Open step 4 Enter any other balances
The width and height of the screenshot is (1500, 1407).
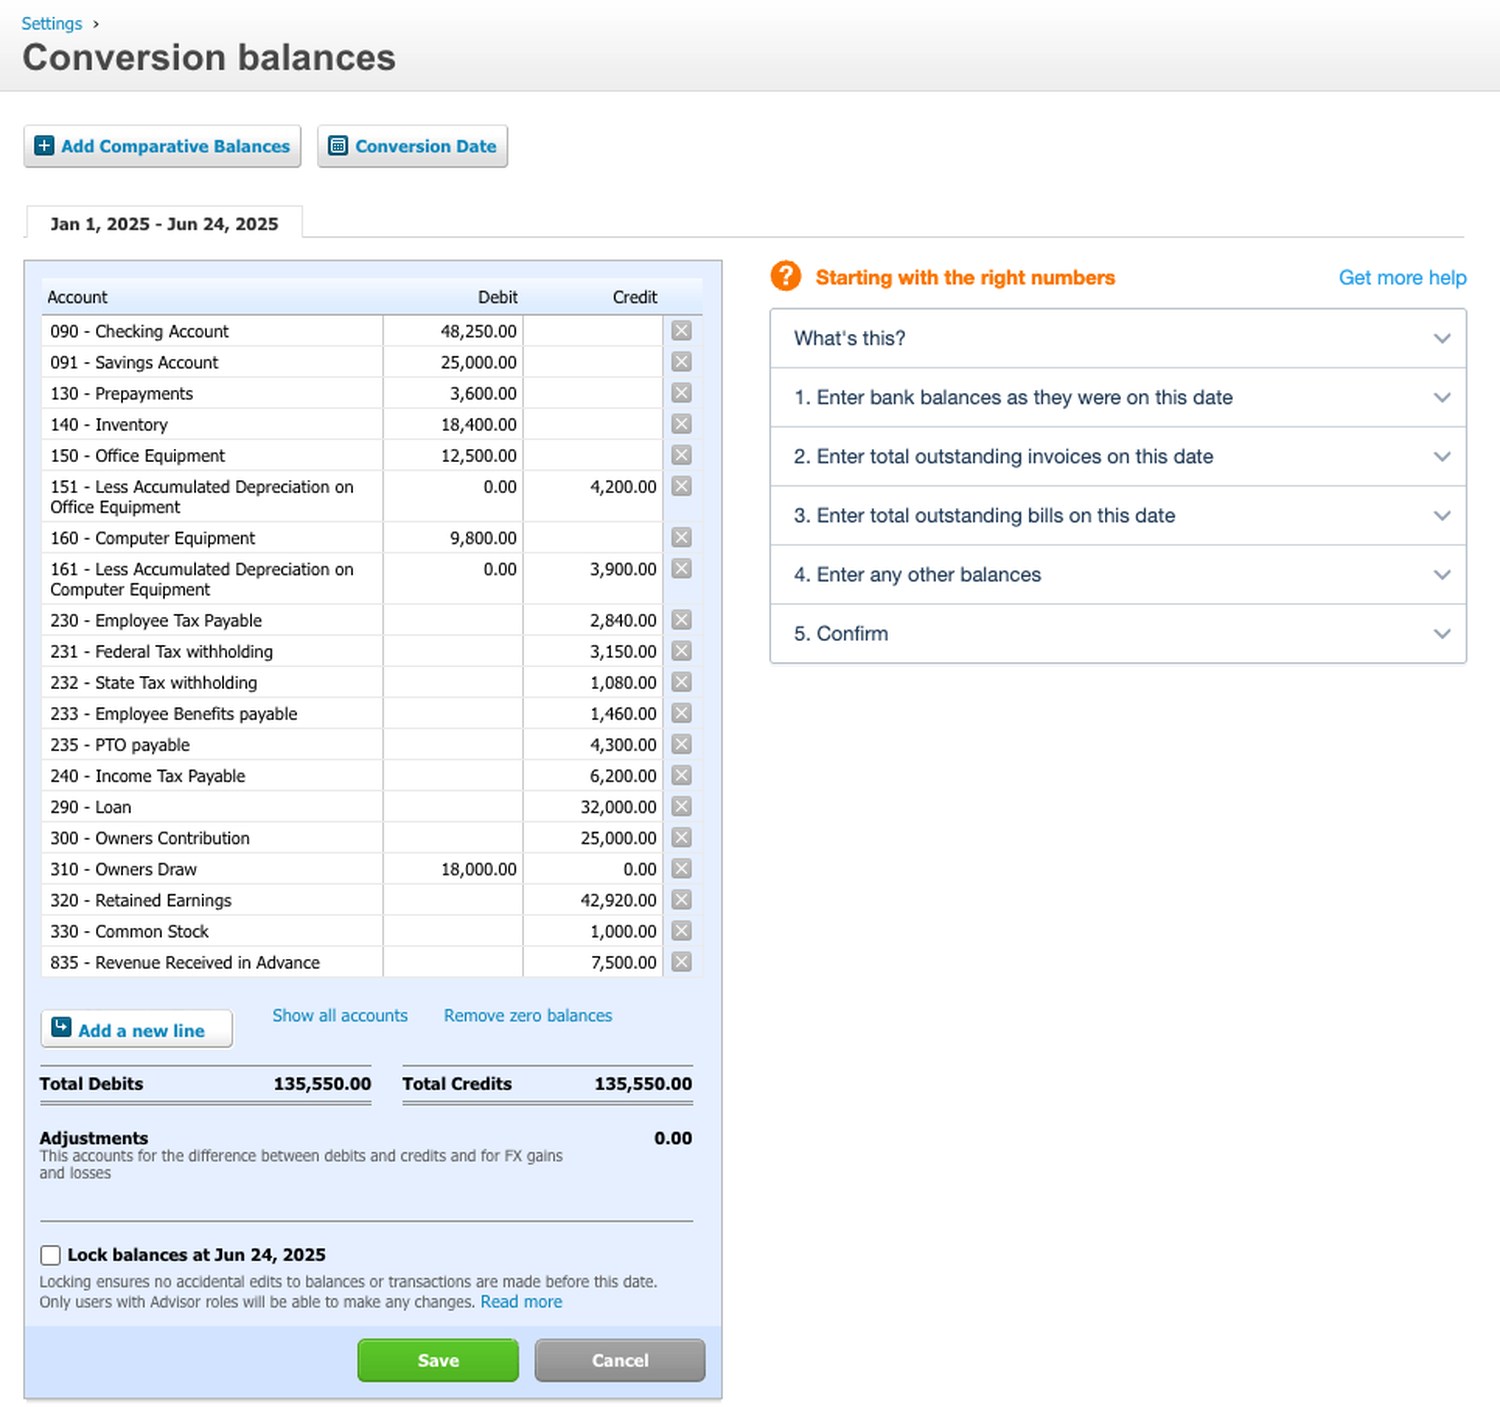[1118, 574]
